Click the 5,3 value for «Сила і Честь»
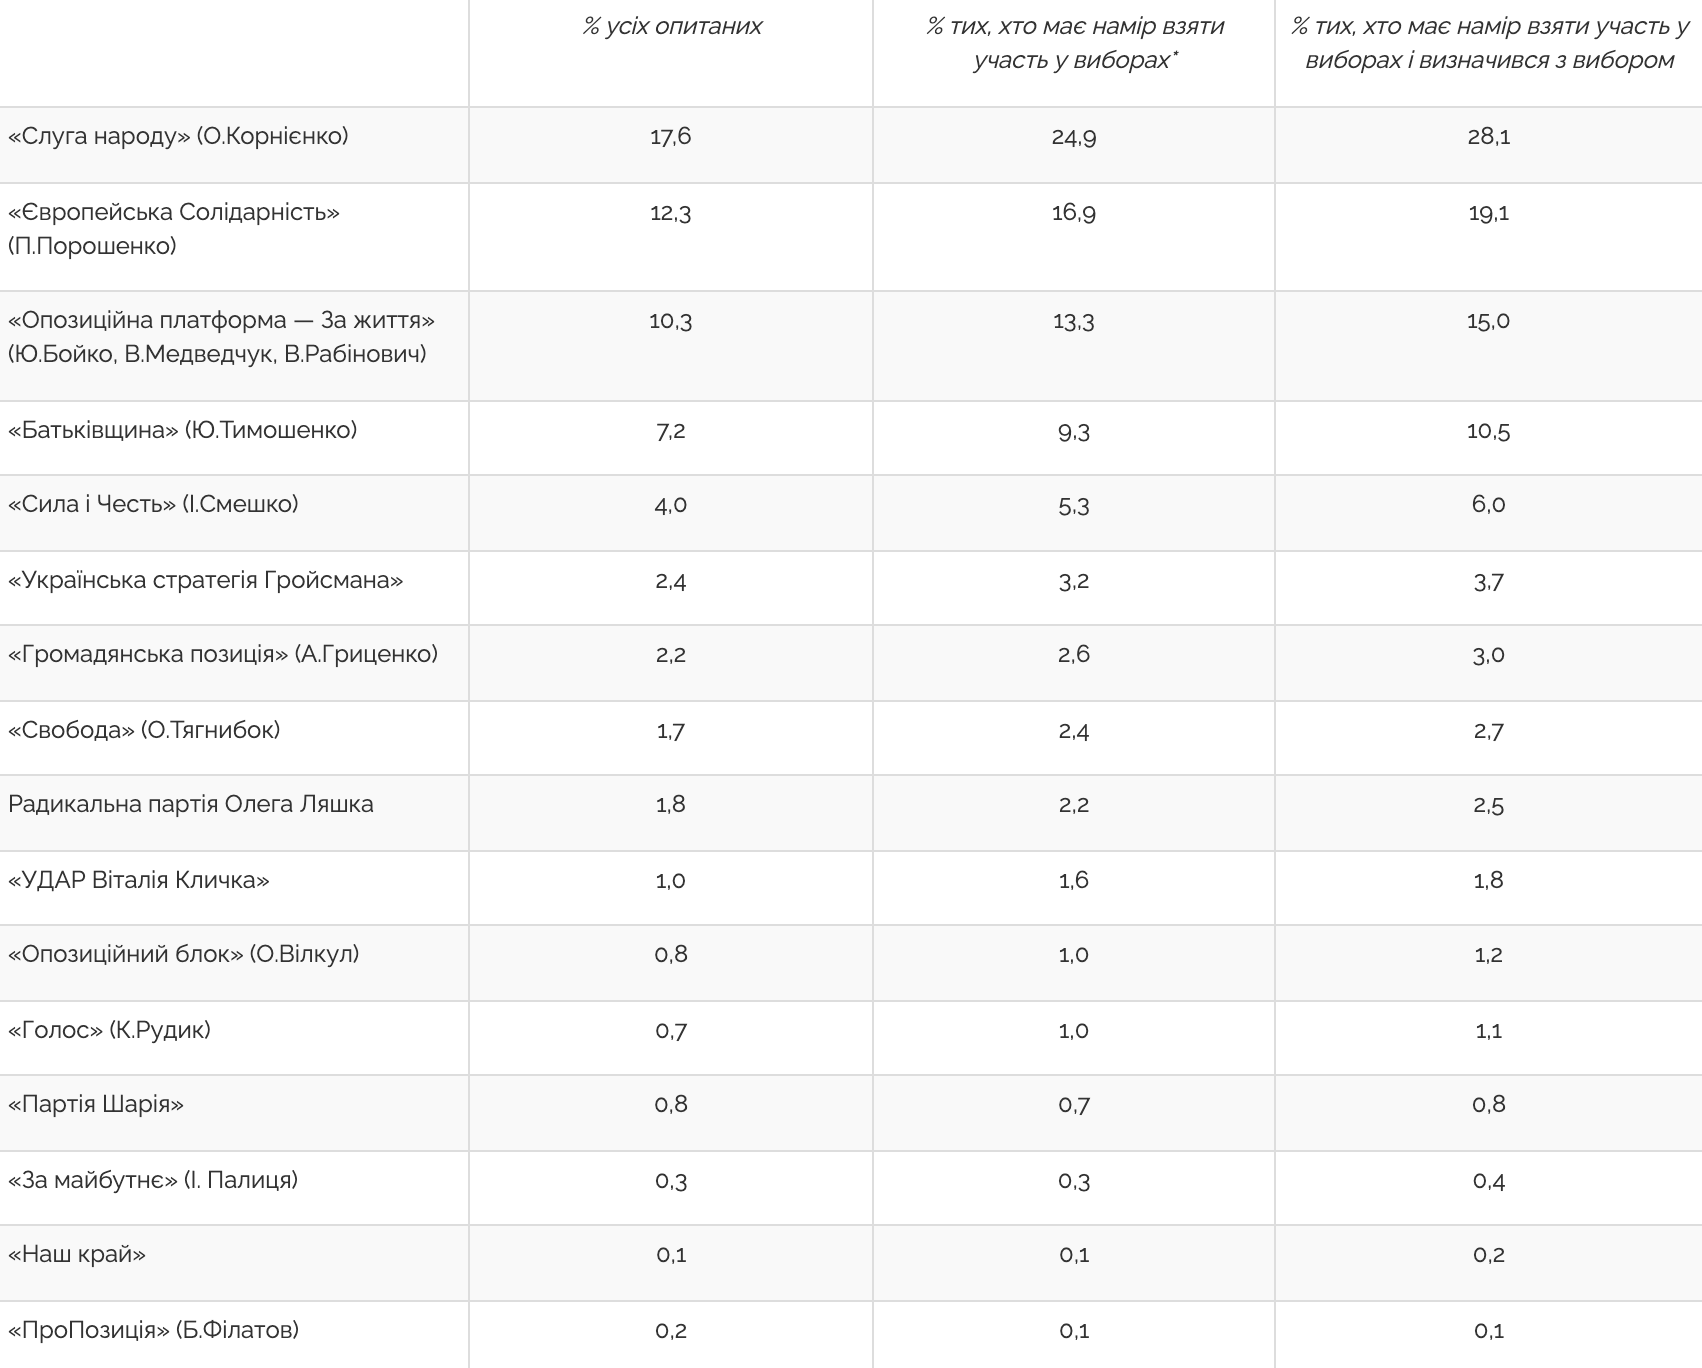Viewport: 1702px width, 1368px height. (1074, 505)
